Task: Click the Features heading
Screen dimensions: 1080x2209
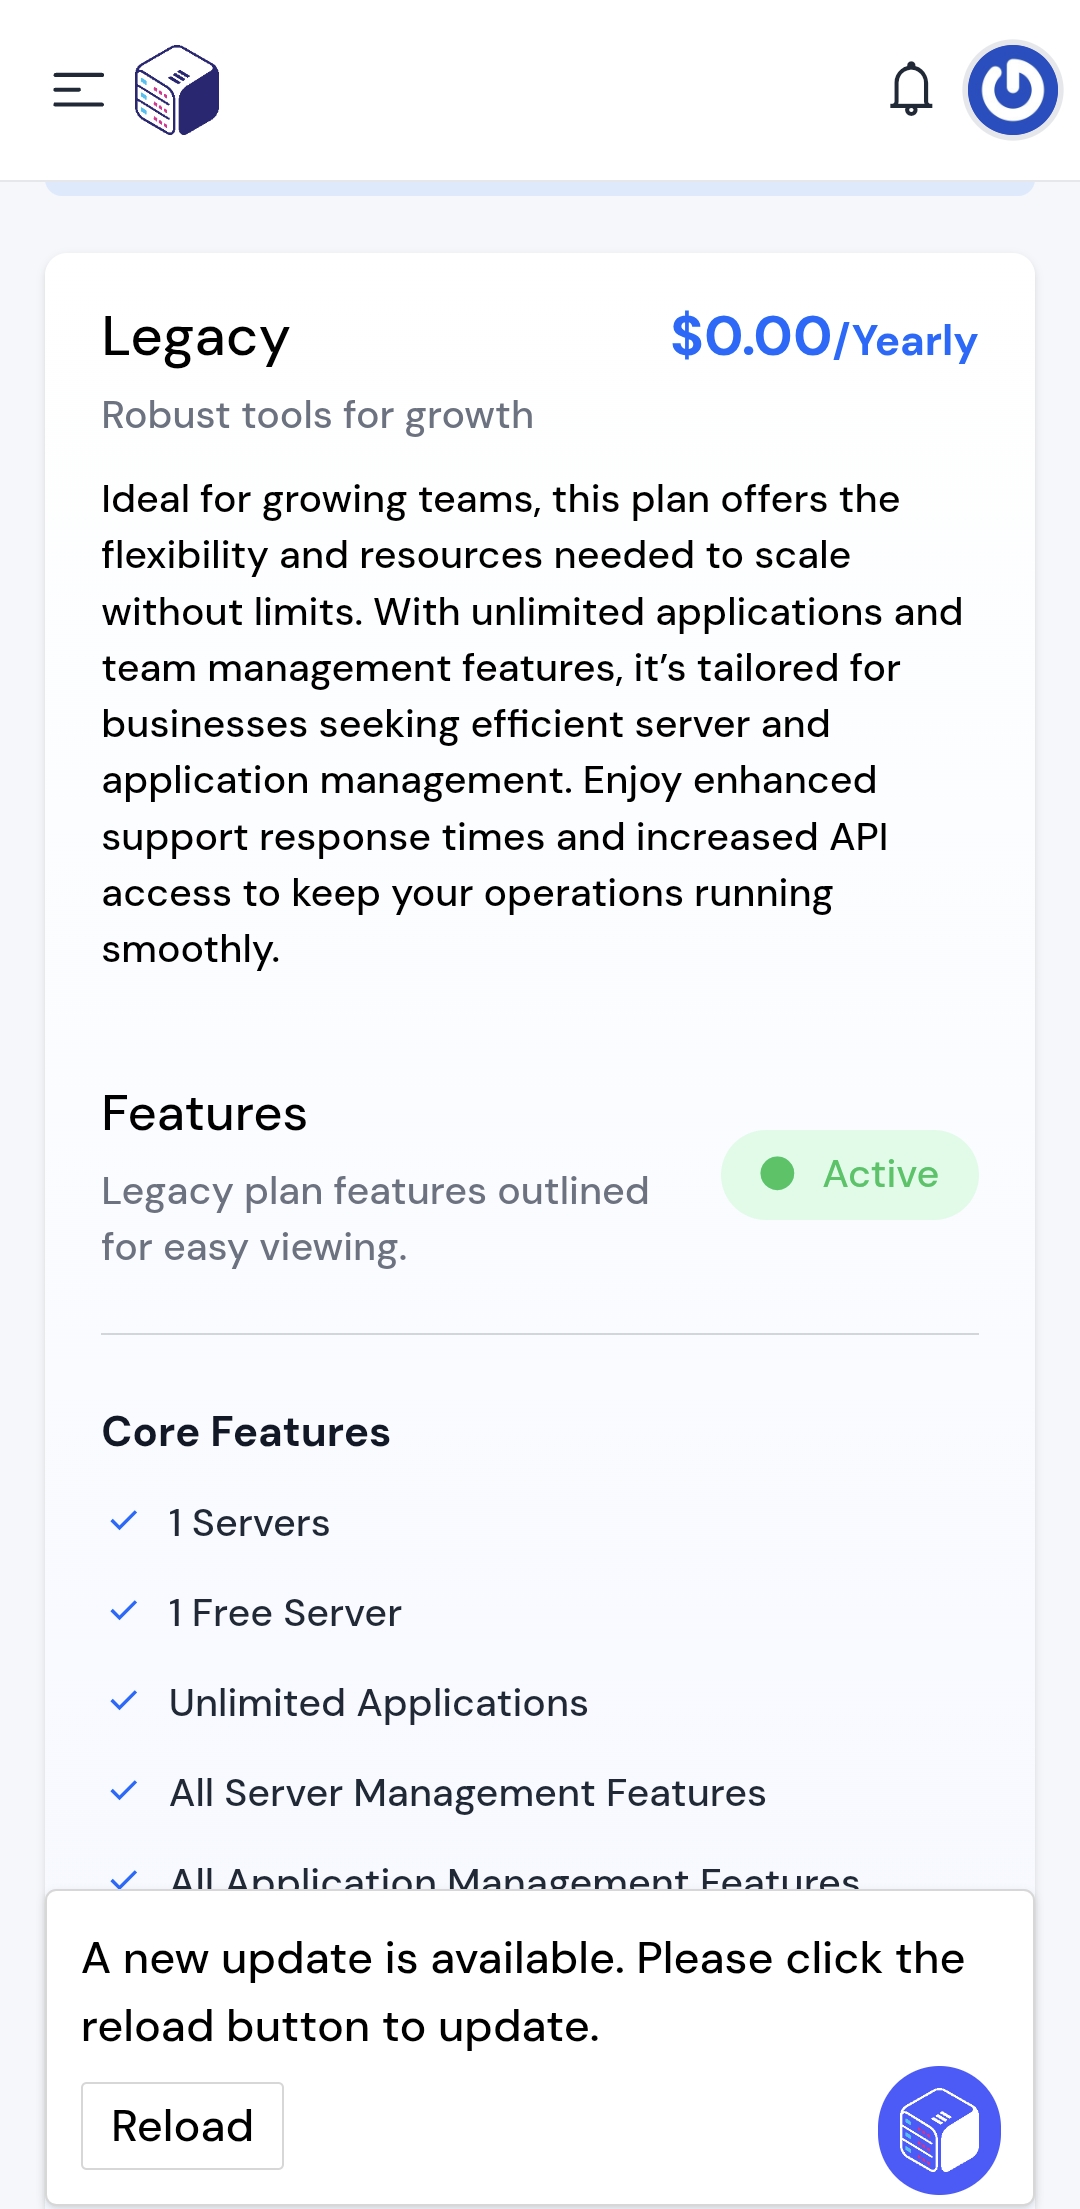Action: 204,1113
